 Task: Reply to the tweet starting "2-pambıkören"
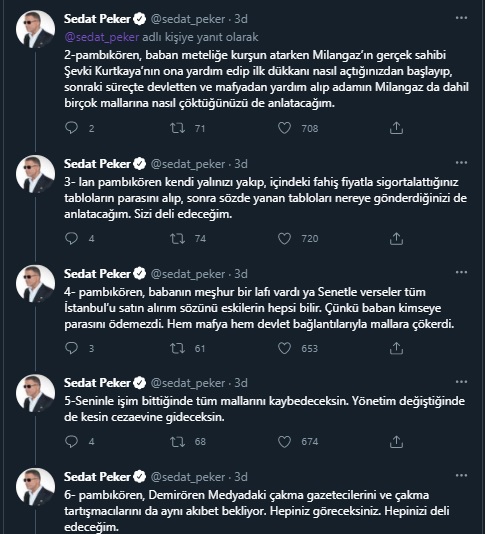pyautogui.click(x=72, y=128)
